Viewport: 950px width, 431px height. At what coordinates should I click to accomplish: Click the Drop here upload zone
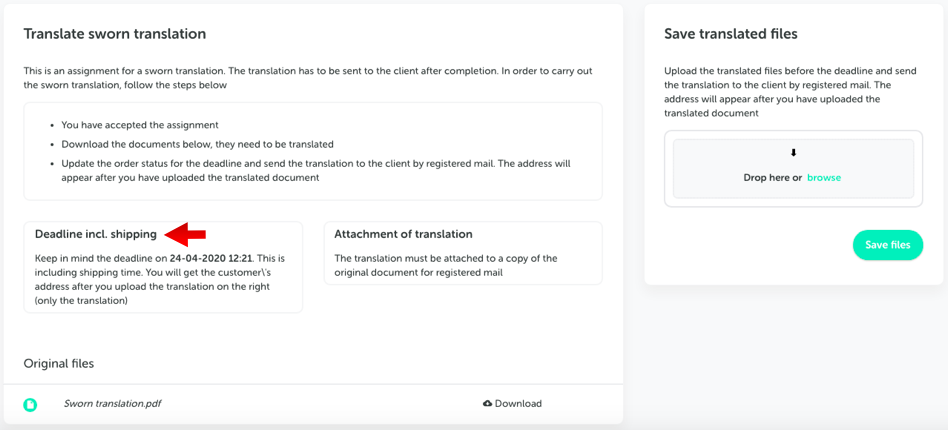coord(794,169)
